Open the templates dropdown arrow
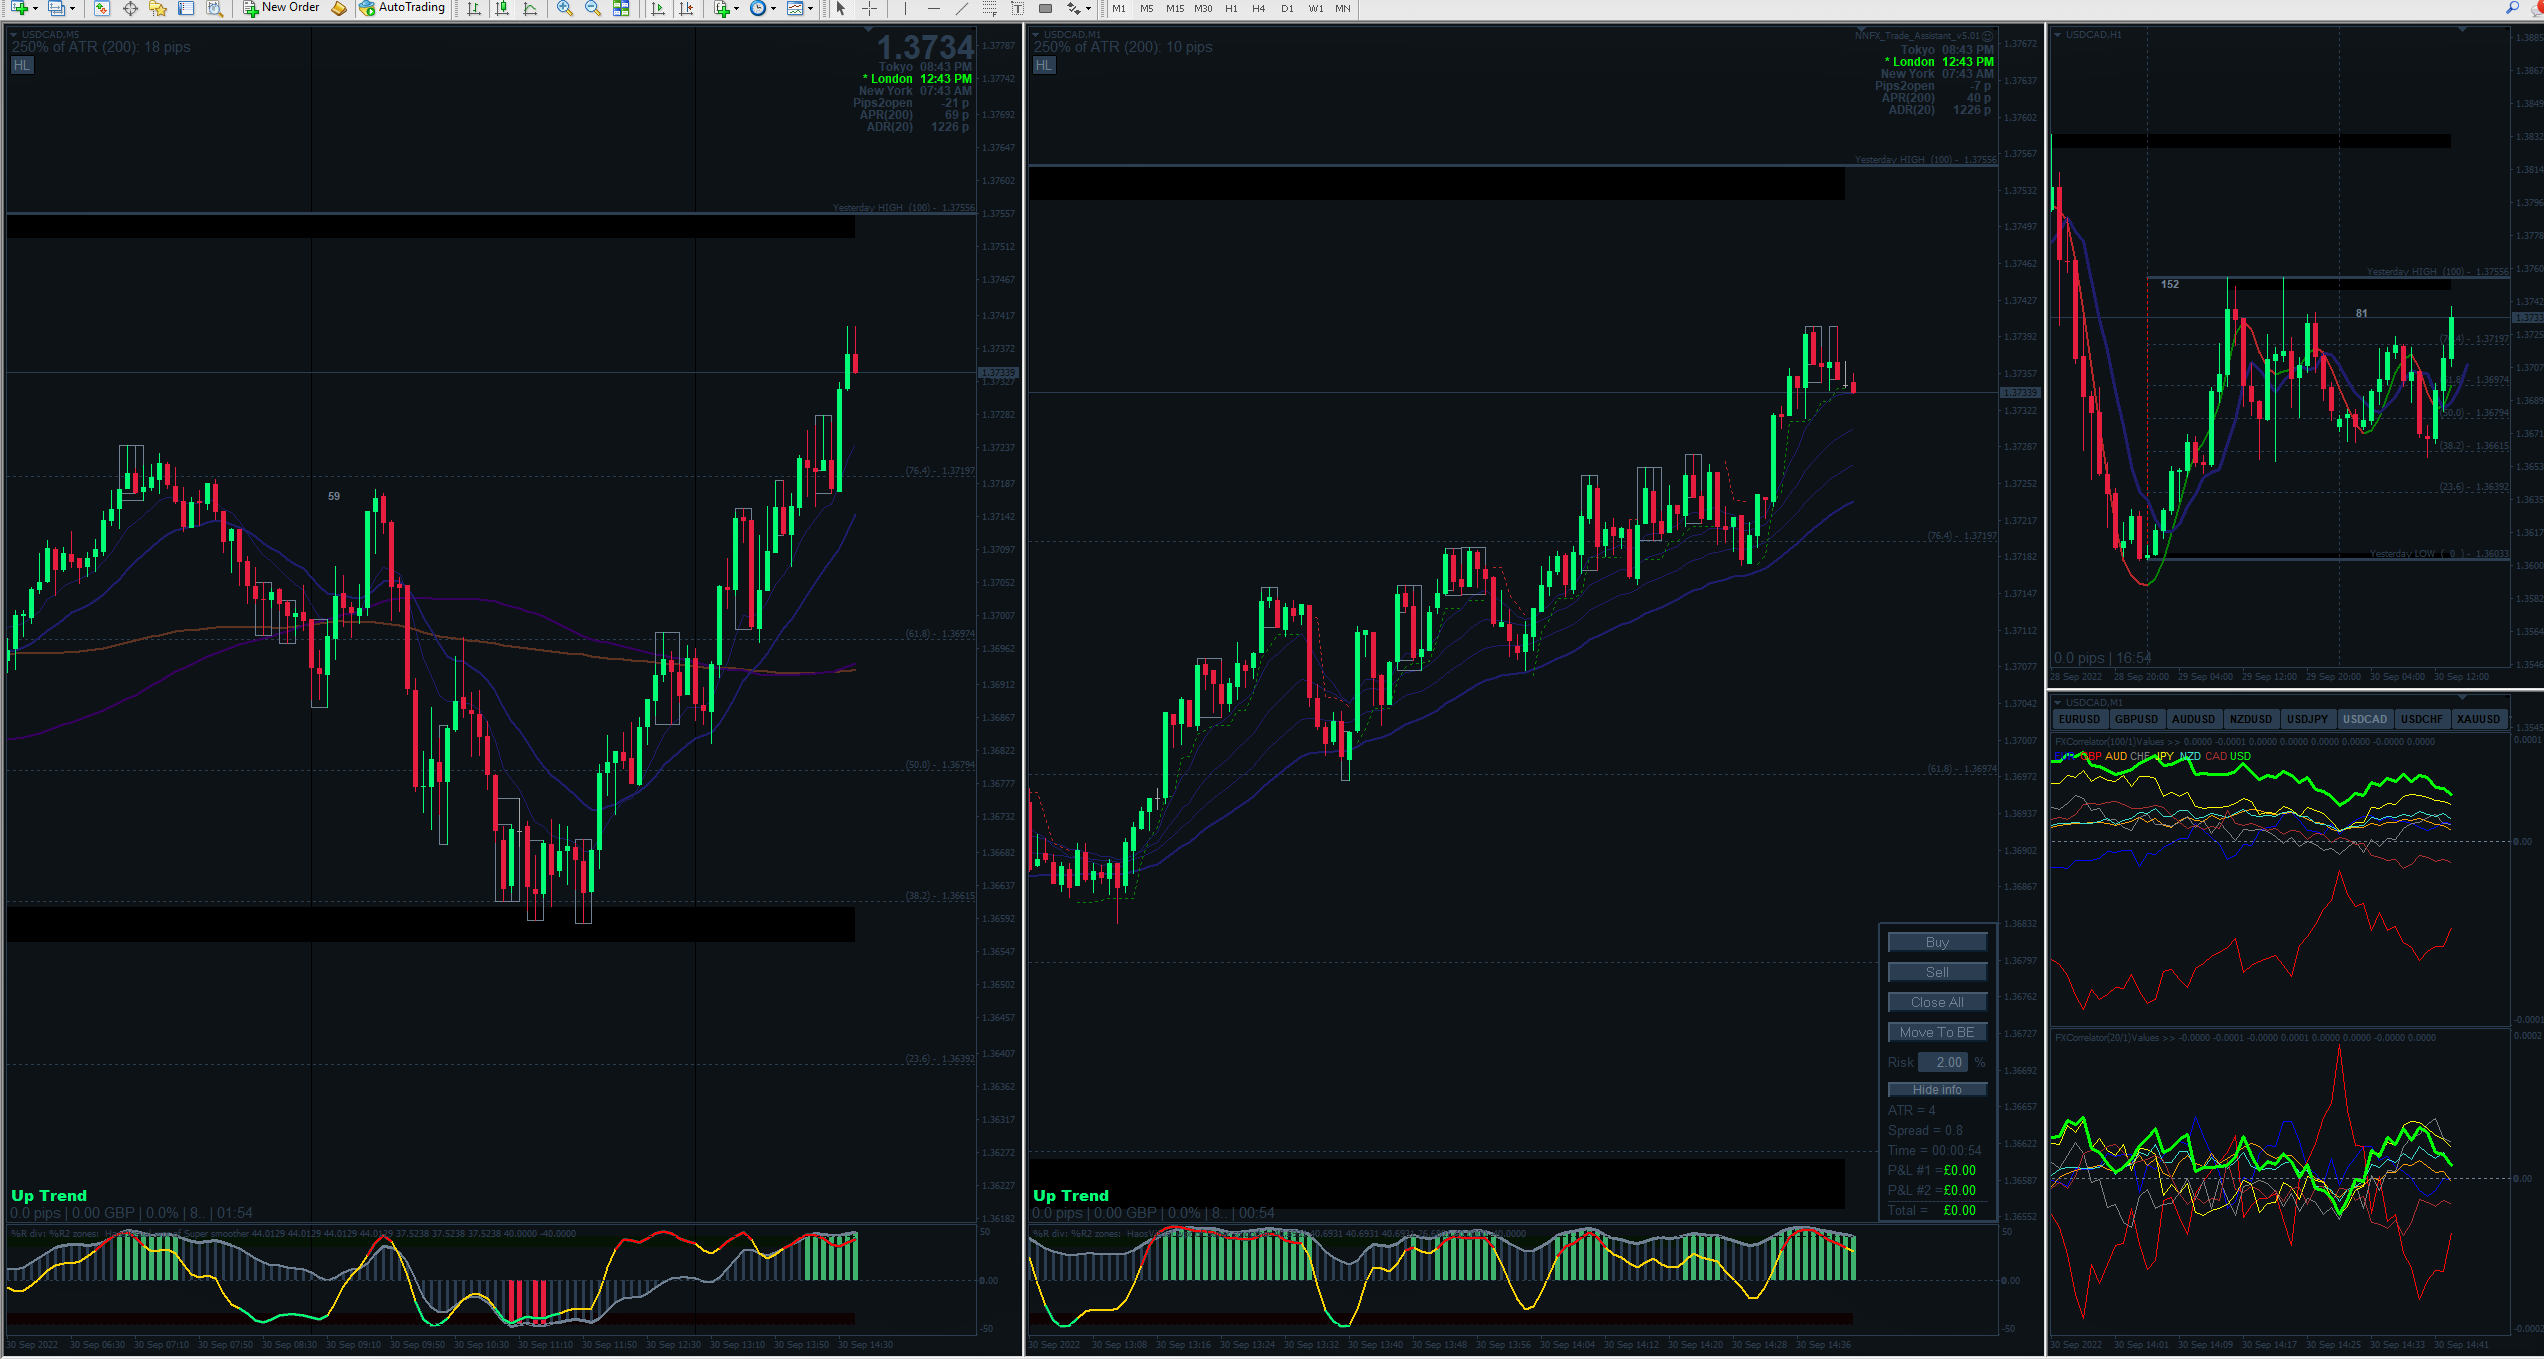 click(810, 8)
